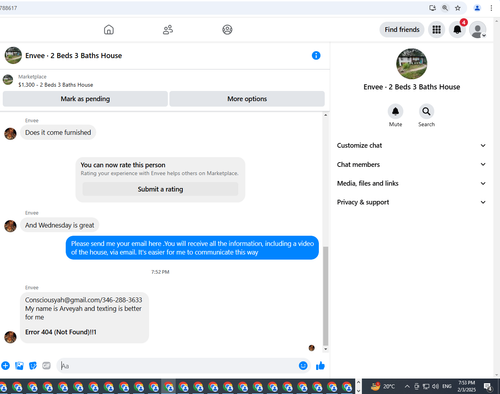Open the volume speaker tray icon
500x394 pixels.
pyautogui.click(x=435, y=386)
